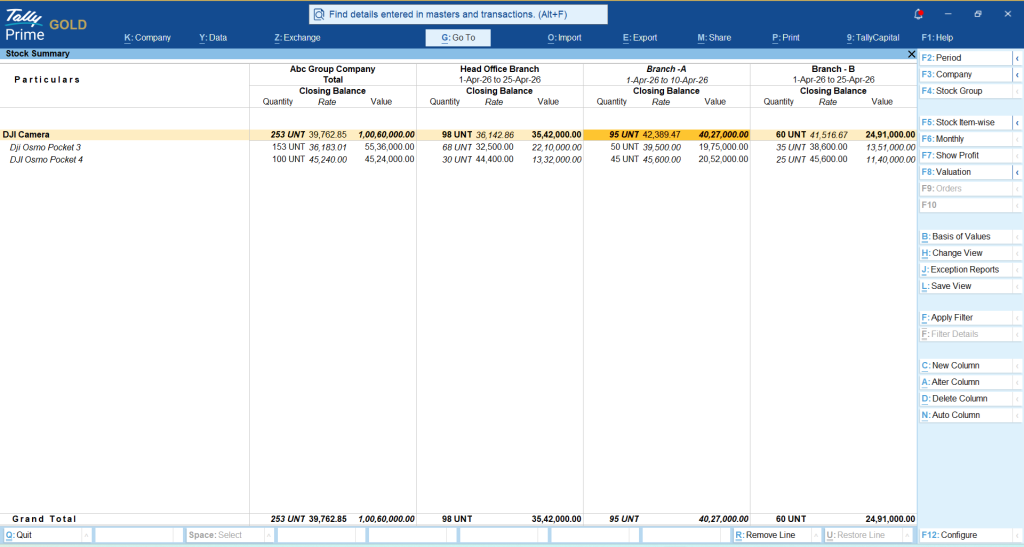Click F12: Configure button
The height and width of the screenshot is (547, 1024).
pos(966,535)
